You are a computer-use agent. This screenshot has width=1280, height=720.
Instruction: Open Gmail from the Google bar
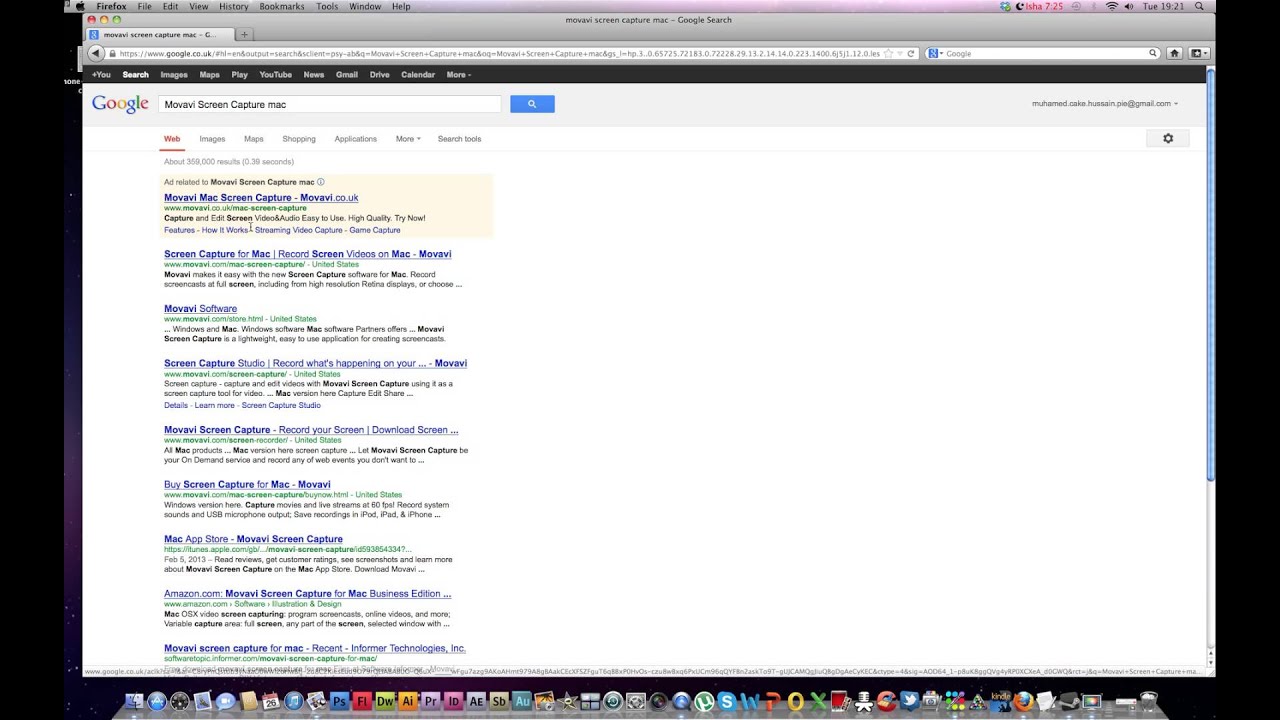(347, 74)
